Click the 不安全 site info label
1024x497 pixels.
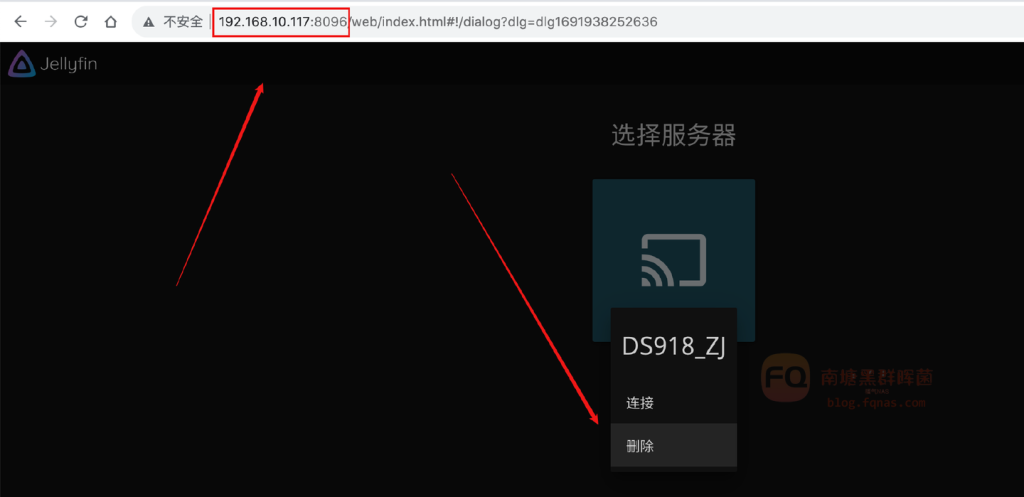183,21
